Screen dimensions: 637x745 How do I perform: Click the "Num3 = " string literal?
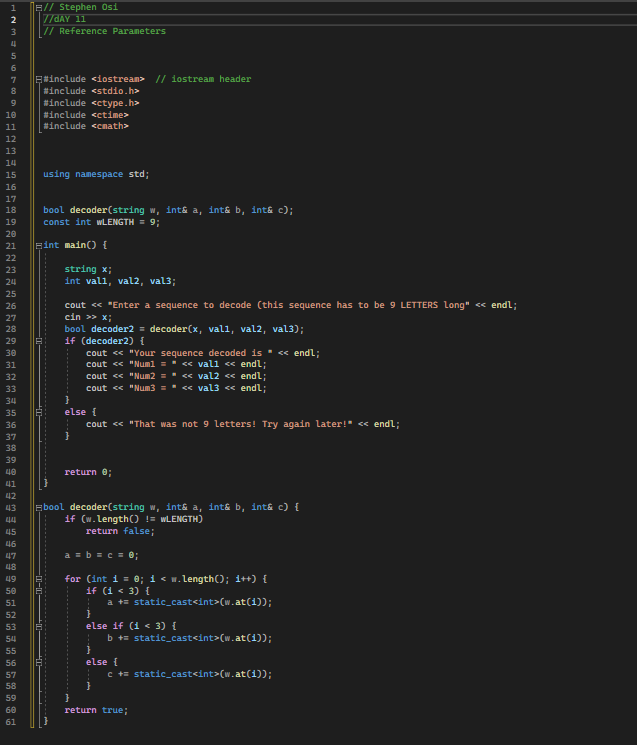152,388
